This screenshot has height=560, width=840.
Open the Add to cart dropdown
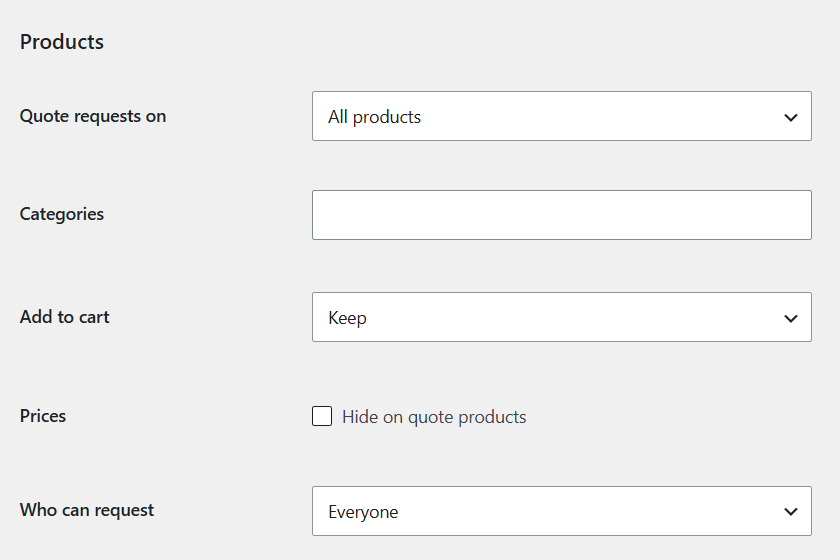coord(561,317)
